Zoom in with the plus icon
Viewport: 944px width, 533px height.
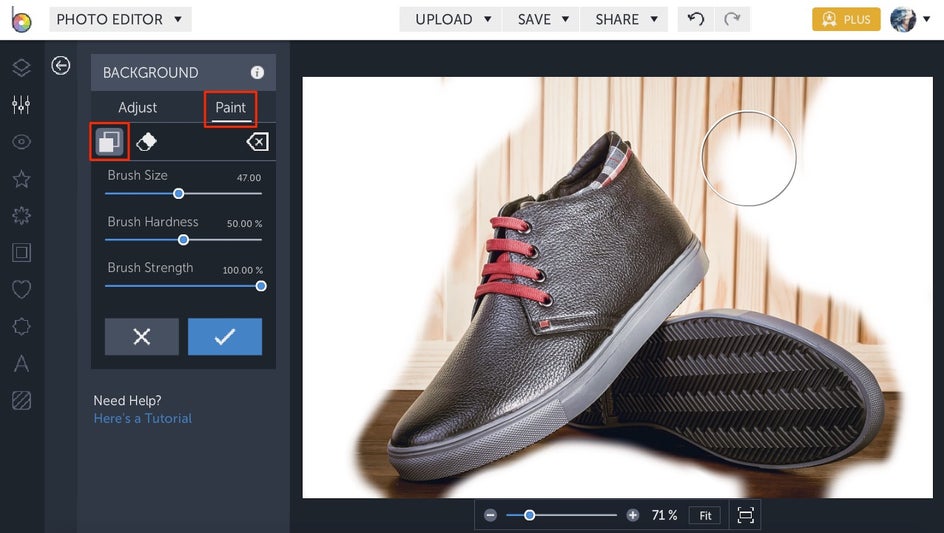(632, 516)
